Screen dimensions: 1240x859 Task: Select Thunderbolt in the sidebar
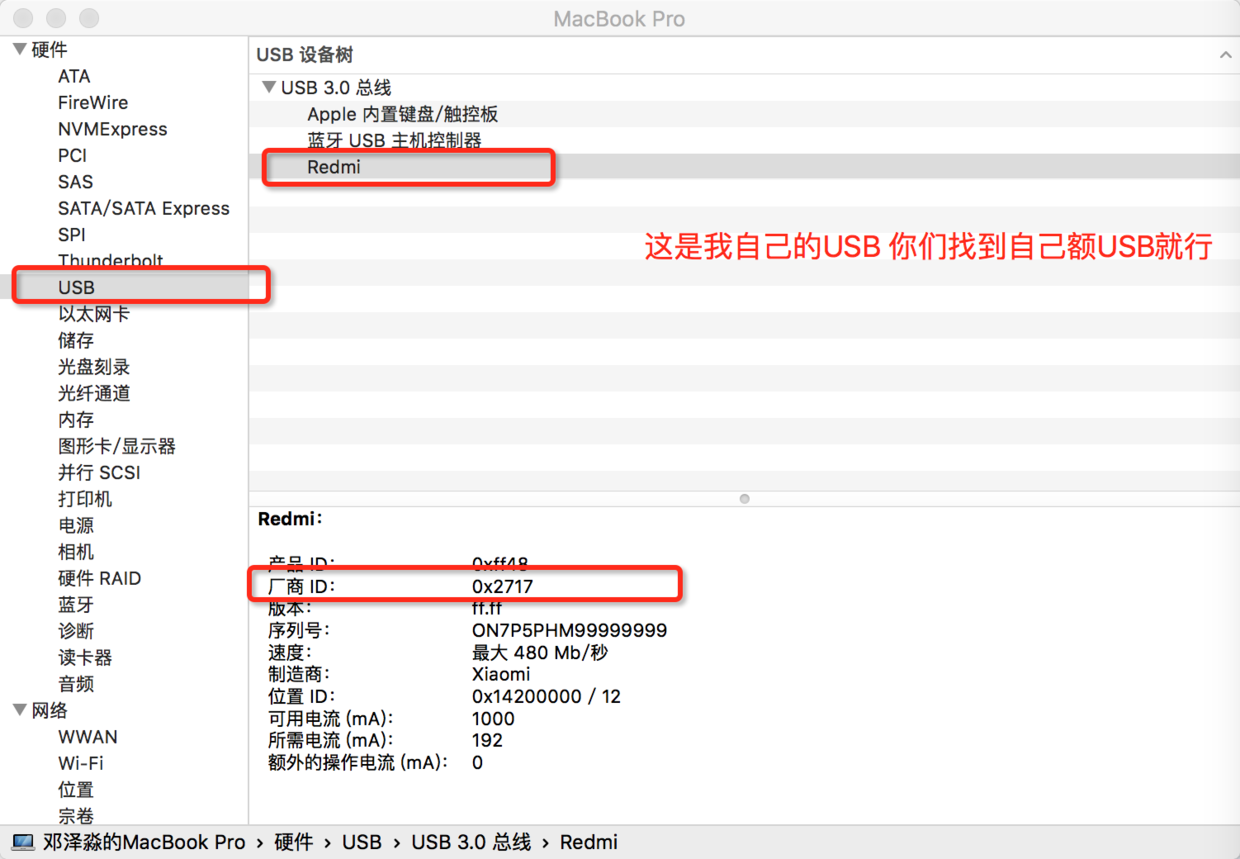click(x=111, y=261)
